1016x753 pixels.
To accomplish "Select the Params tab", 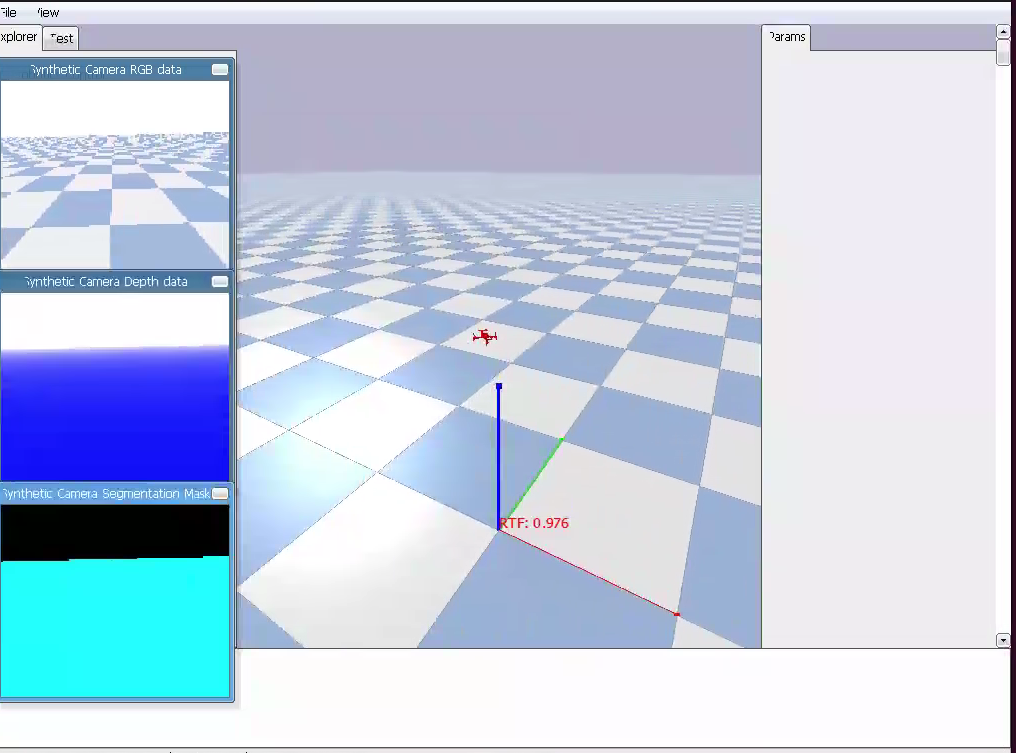I will coord(786,37).
